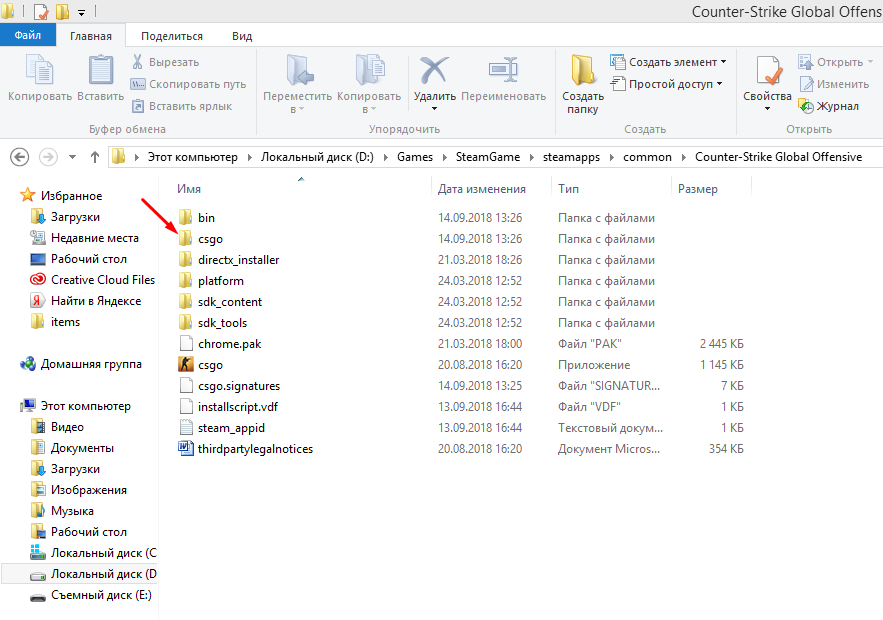Go back with the back arrow
The height and width of the screenshot is (620, 883).
tap(20, 157)
